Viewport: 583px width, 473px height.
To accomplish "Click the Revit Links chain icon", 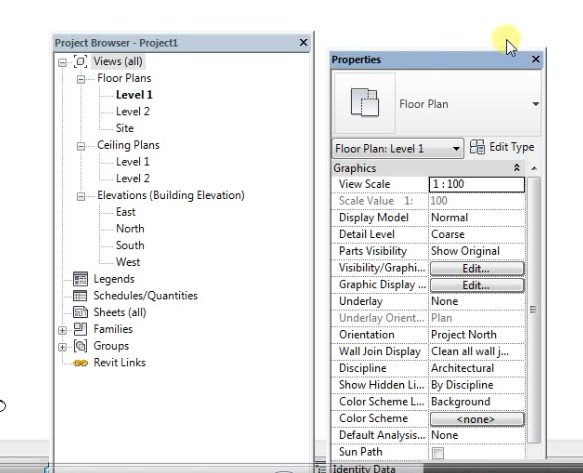I will tap(80, 363).
